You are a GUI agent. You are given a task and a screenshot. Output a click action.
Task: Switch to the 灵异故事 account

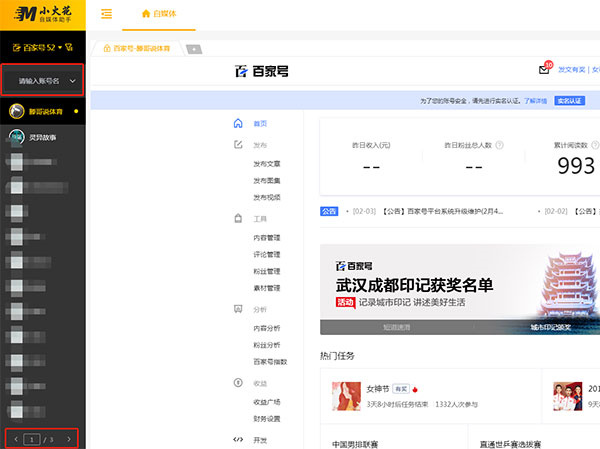point(43,137)
